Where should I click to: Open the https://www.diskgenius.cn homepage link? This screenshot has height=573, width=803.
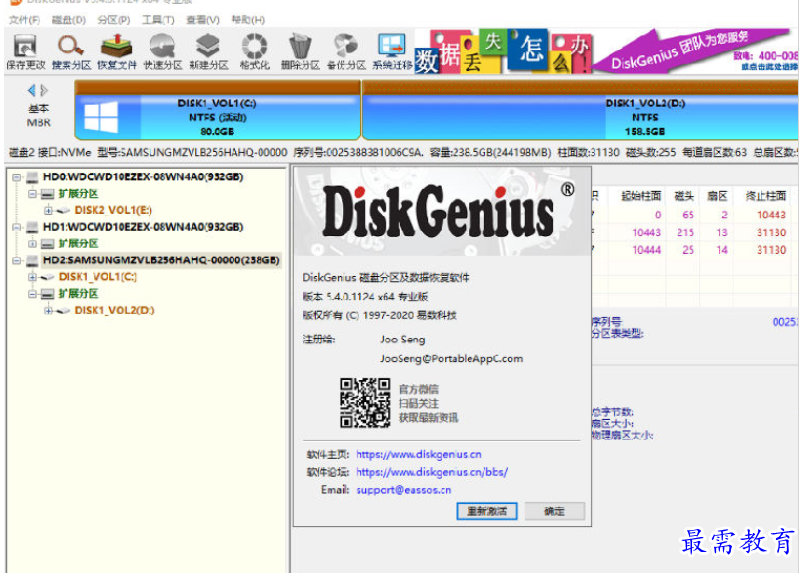click(418, 454)
